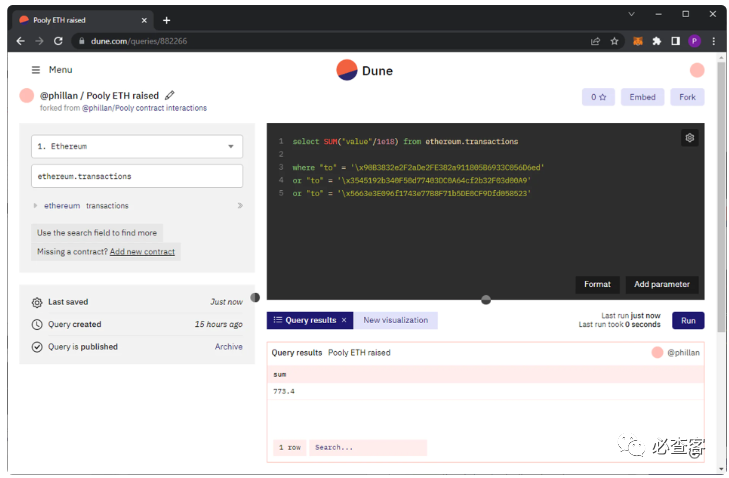Open the MetaMask fox extension
This screenshot has width=729, height=478.
click(x=638, y=41)
